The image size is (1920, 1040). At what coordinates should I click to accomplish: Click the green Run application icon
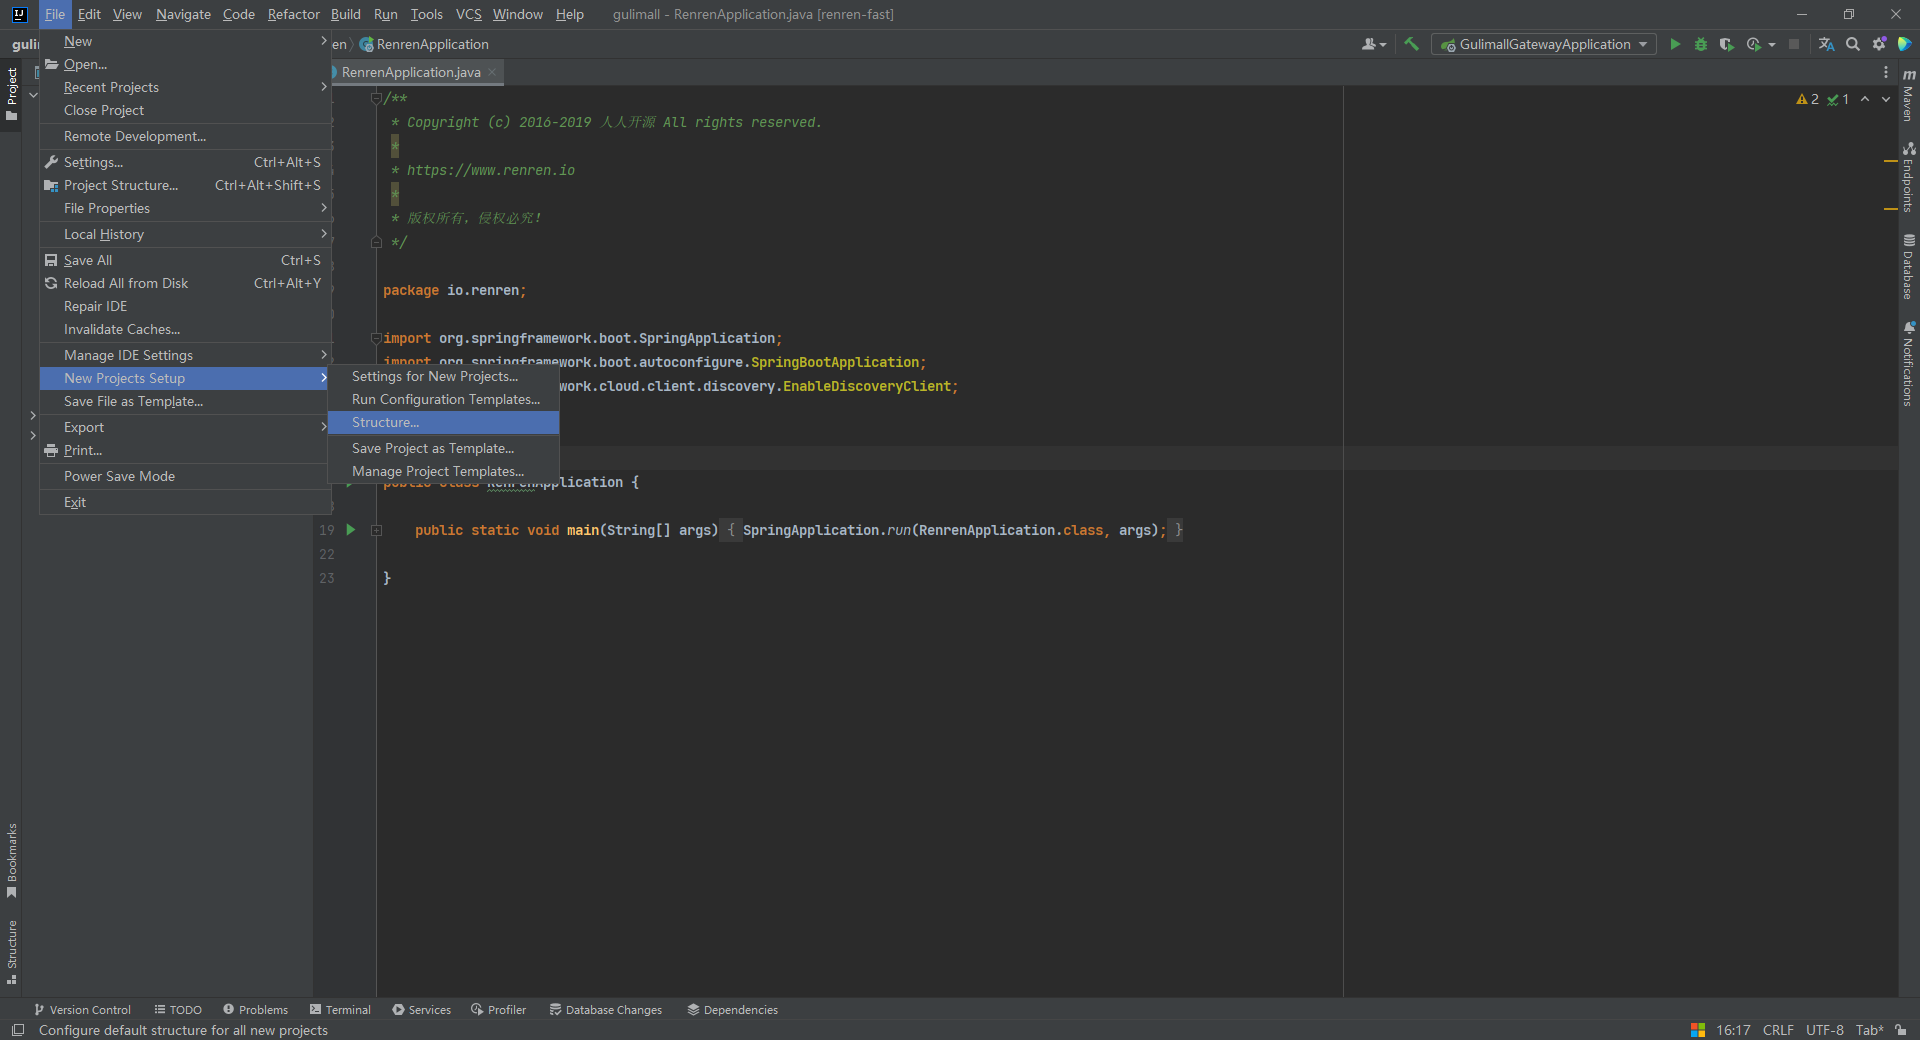tap(1675, 44)
